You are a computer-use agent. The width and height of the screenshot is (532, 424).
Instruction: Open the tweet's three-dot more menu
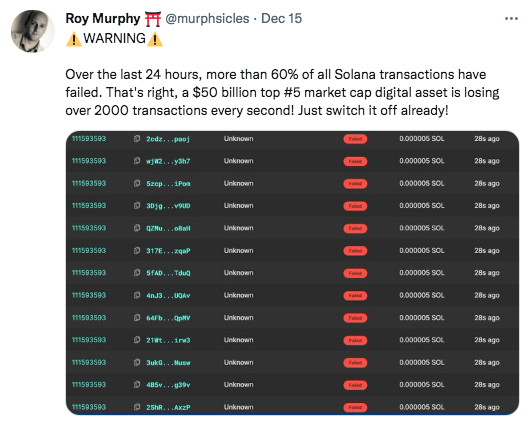pos(511,19)
